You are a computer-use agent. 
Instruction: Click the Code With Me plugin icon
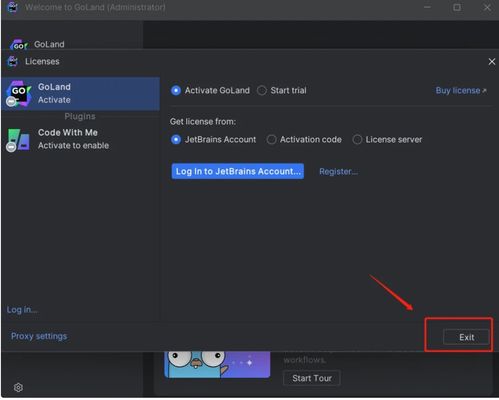(18, 140)
